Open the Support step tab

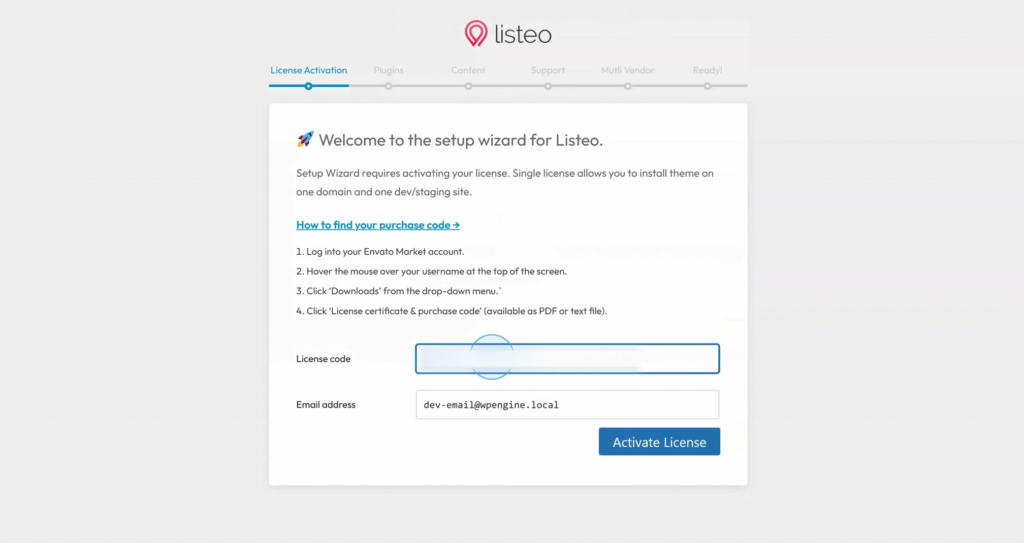point(548,70)
